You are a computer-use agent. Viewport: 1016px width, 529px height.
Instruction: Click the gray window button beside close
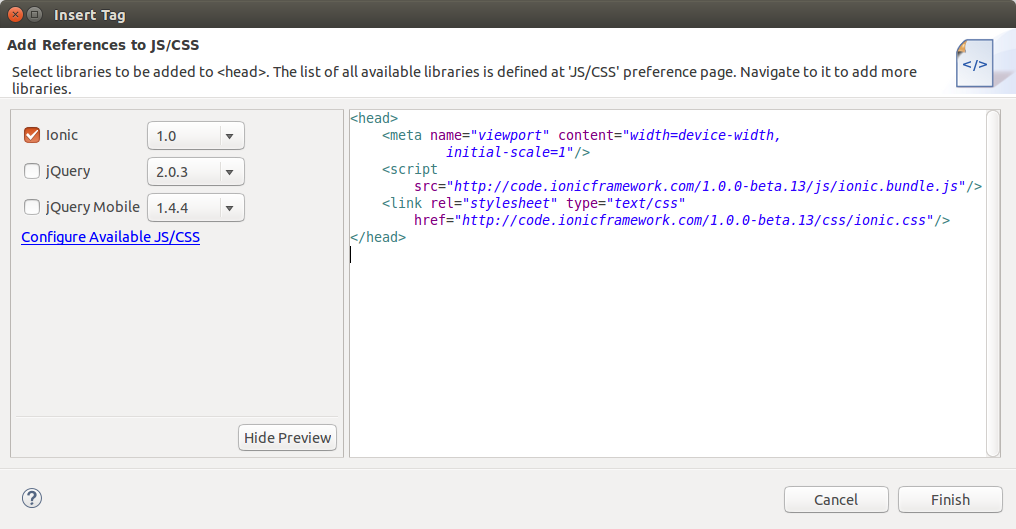(35, 15)
